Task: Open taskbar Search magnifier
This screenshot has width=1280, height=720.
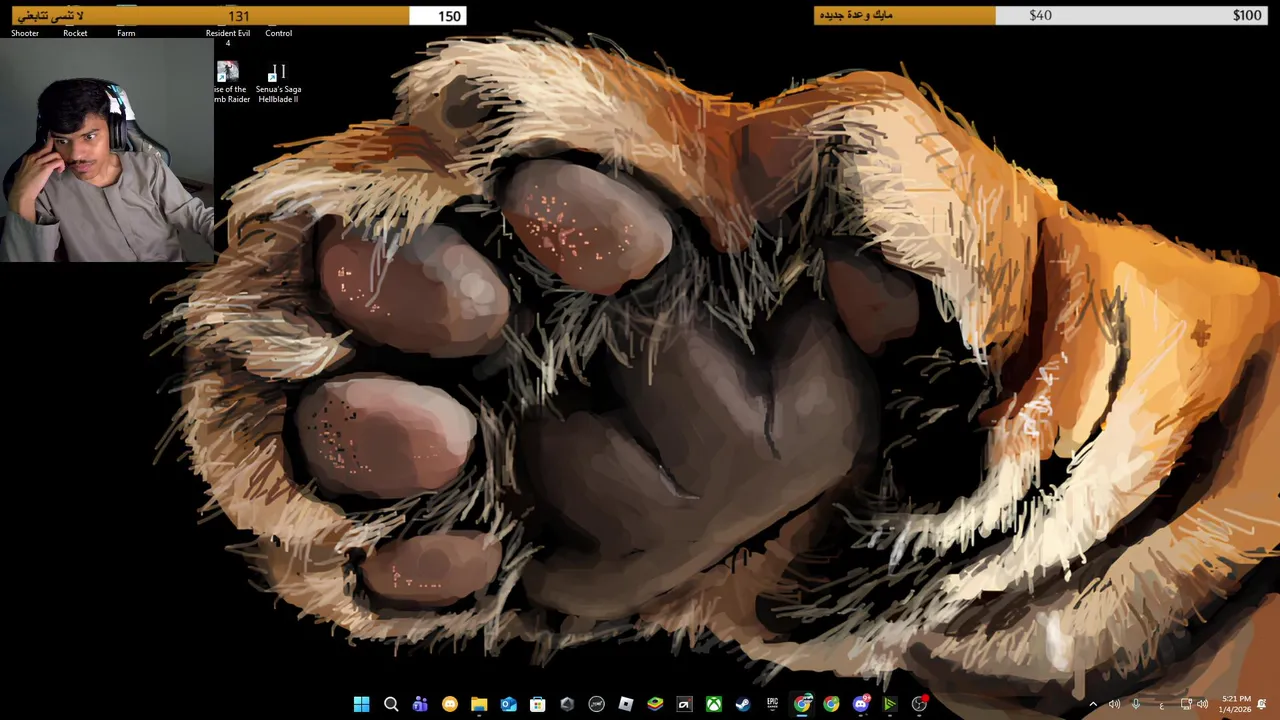Action: tap(391, 704)
